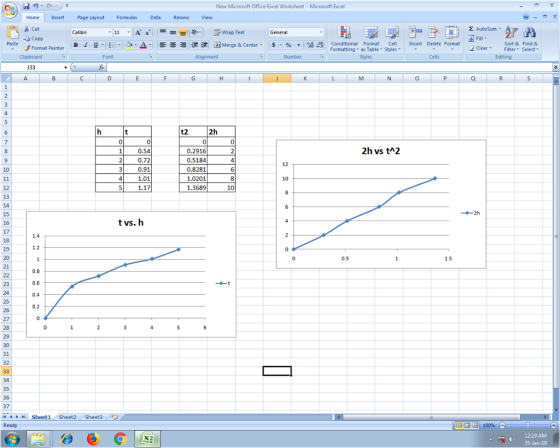The height and width of the screenshot is (448, 560).
Task: Switch to the View tab
Action: [x=206, y=18]
